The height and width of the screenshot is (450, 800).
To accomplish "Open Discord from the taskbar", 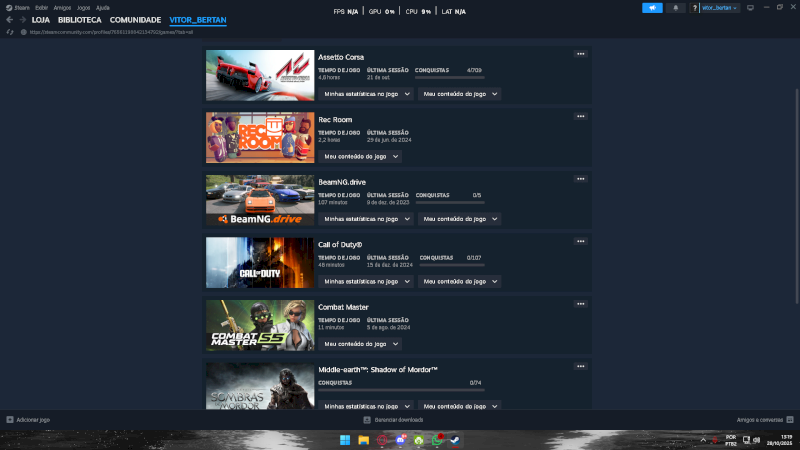I will [x=401, y=440].
